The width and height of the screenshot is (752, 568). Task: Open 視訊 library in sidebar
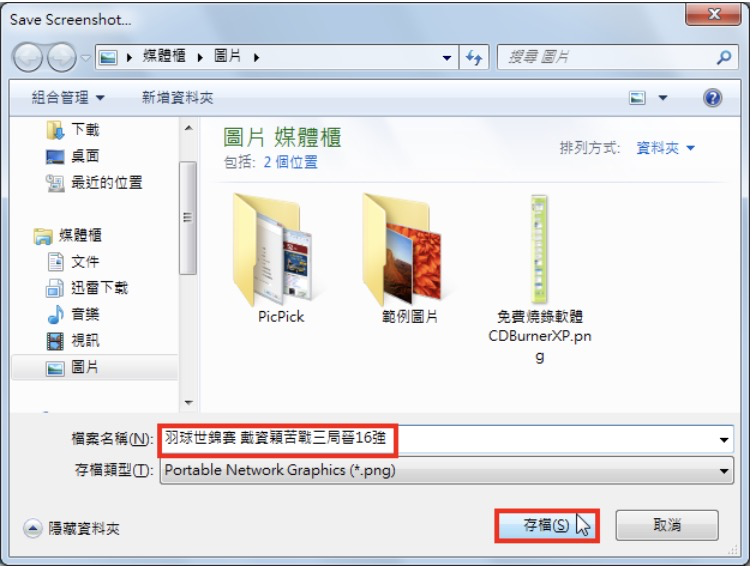click(x=73, y=341)
